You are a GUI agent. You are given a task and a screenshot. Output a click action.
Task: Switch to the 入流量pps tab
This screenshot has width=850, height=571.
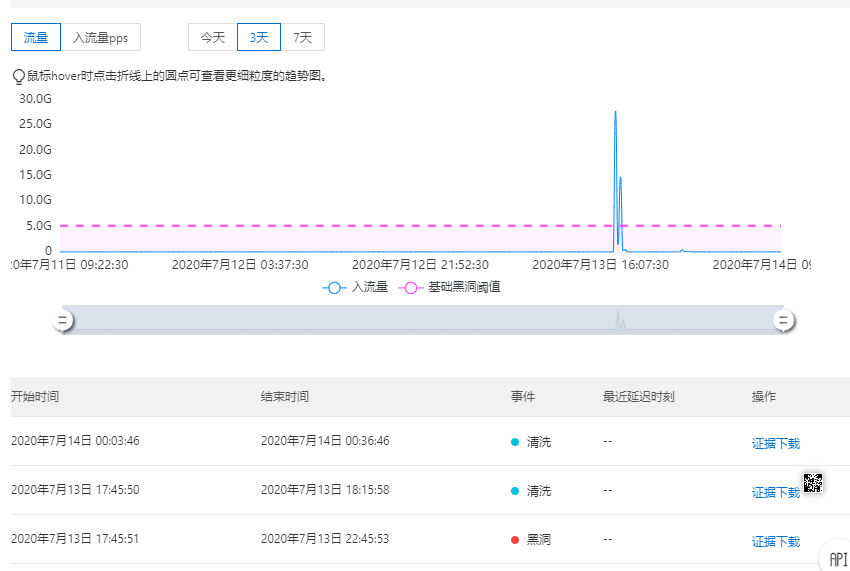100,38
